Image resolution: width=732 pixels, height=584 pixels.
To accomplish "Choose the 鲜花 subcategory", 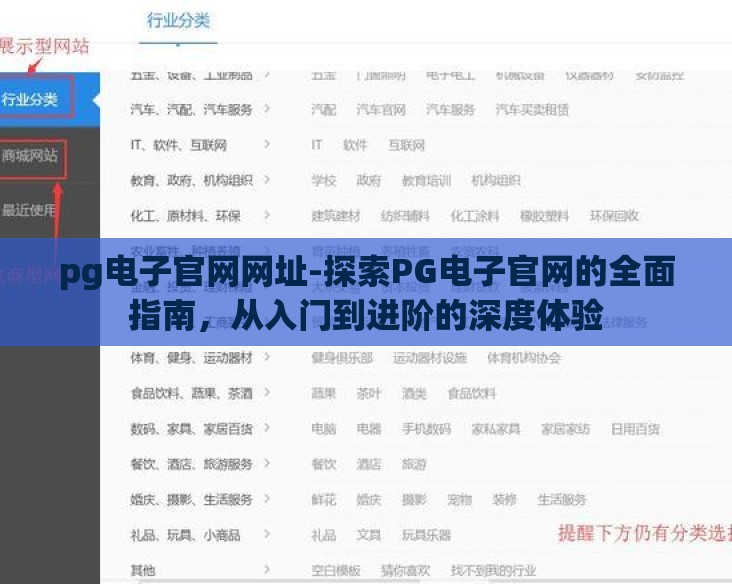I will coord(324,500).
